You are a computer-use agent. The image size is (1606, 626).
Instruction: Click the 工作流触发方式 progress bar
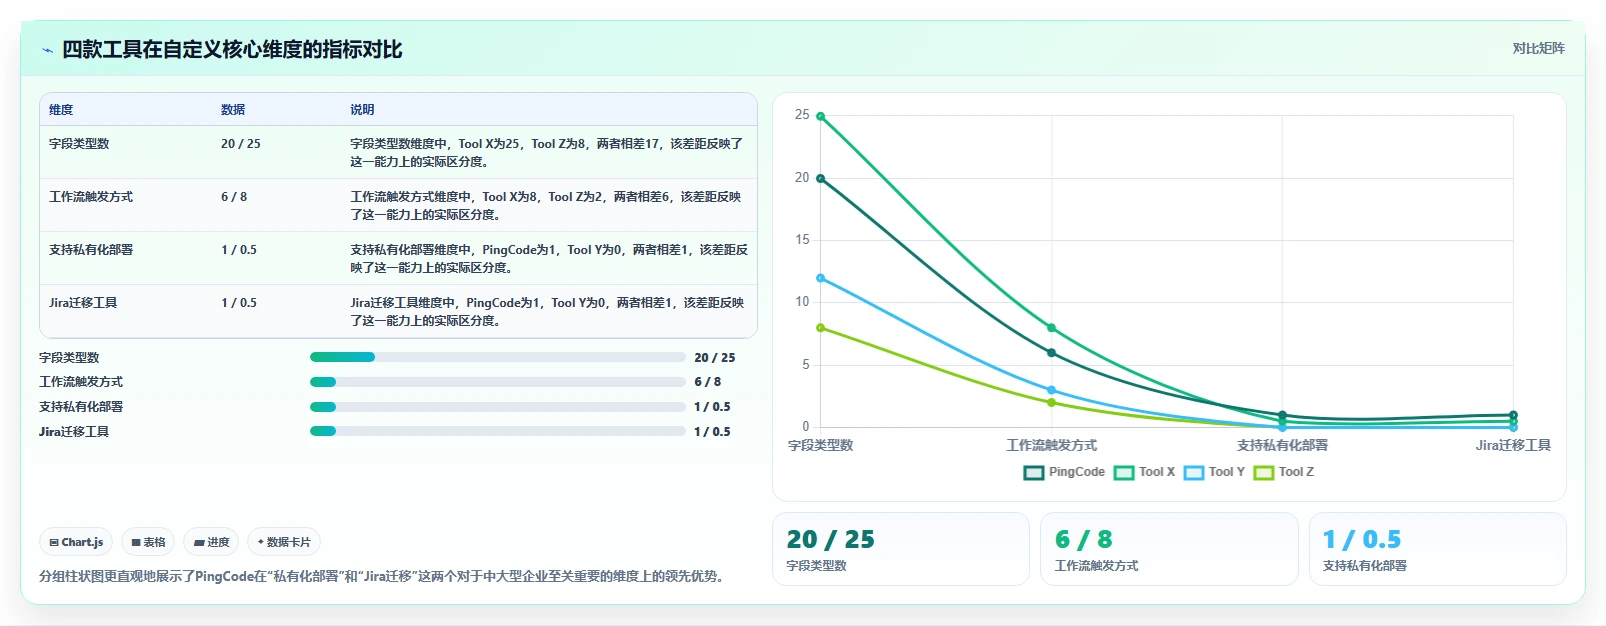(x=498, y=382)
